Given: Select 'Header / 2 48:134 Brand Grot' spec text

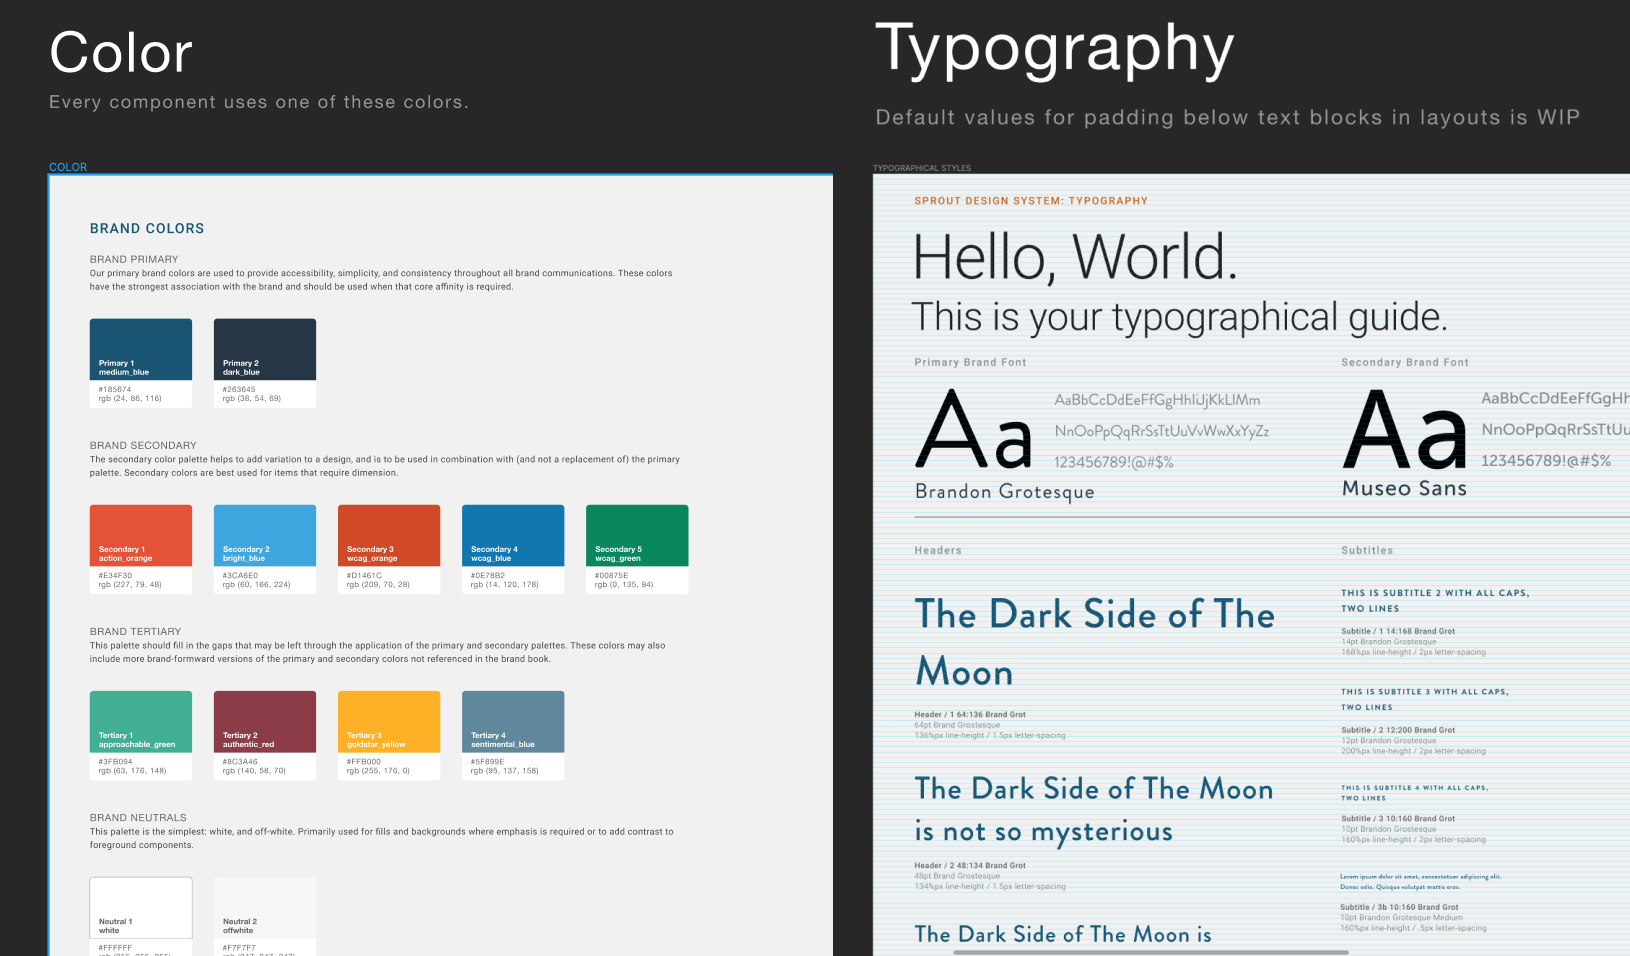Looking at the screenshot, I should [x=970, y=865].
